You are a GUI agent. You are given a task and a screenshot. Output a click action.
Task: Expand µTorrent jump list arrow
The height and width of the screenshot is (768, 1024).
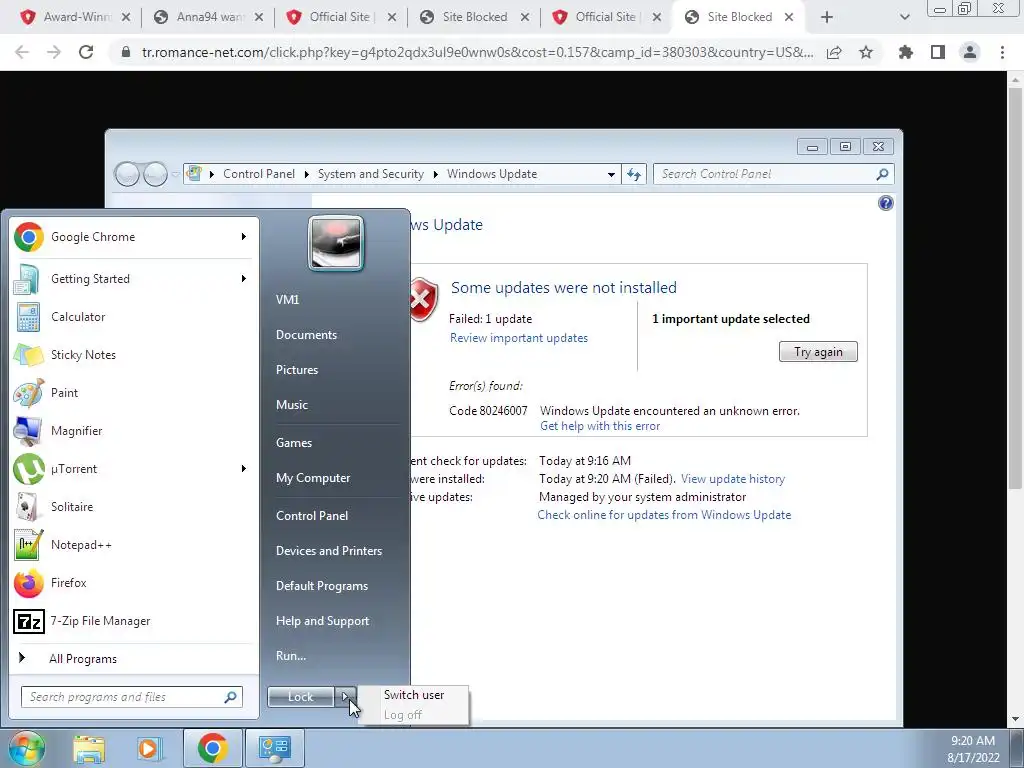244,469
